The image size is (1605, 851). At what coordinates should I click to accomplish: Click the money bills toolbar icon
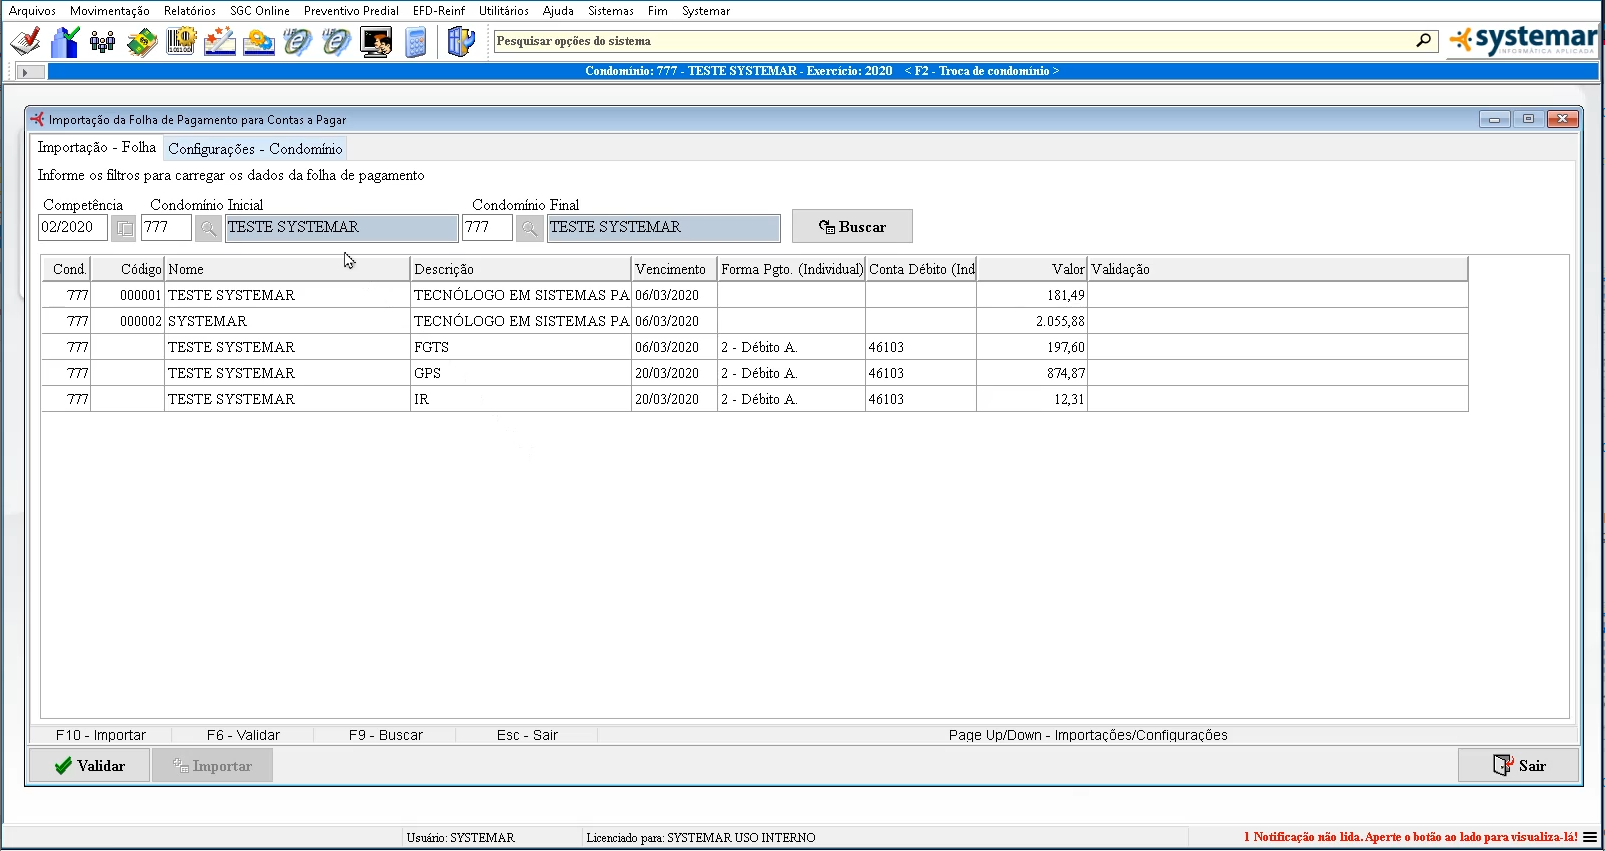pyautogui.click(x=142, y=42)
